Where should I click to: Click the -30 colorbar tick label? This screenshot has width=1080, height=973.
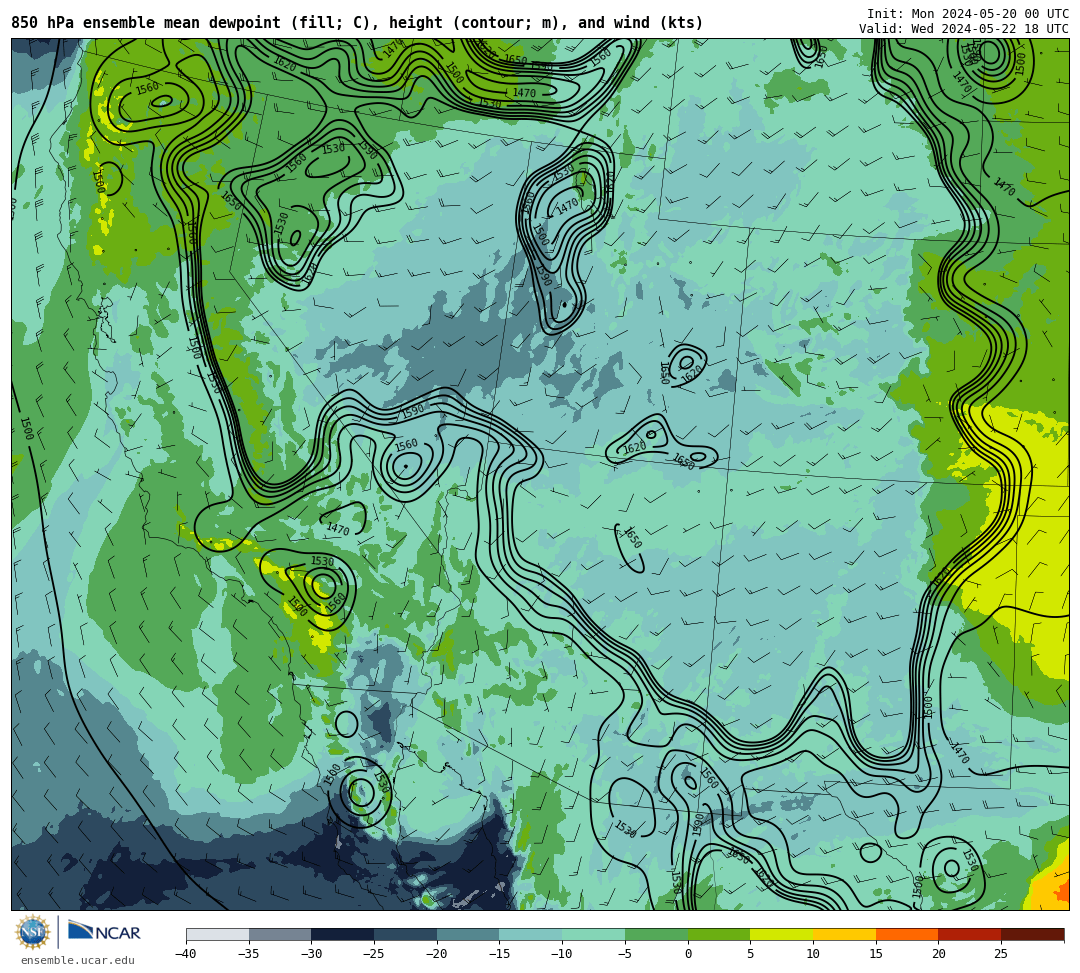[x=311, y=954]
